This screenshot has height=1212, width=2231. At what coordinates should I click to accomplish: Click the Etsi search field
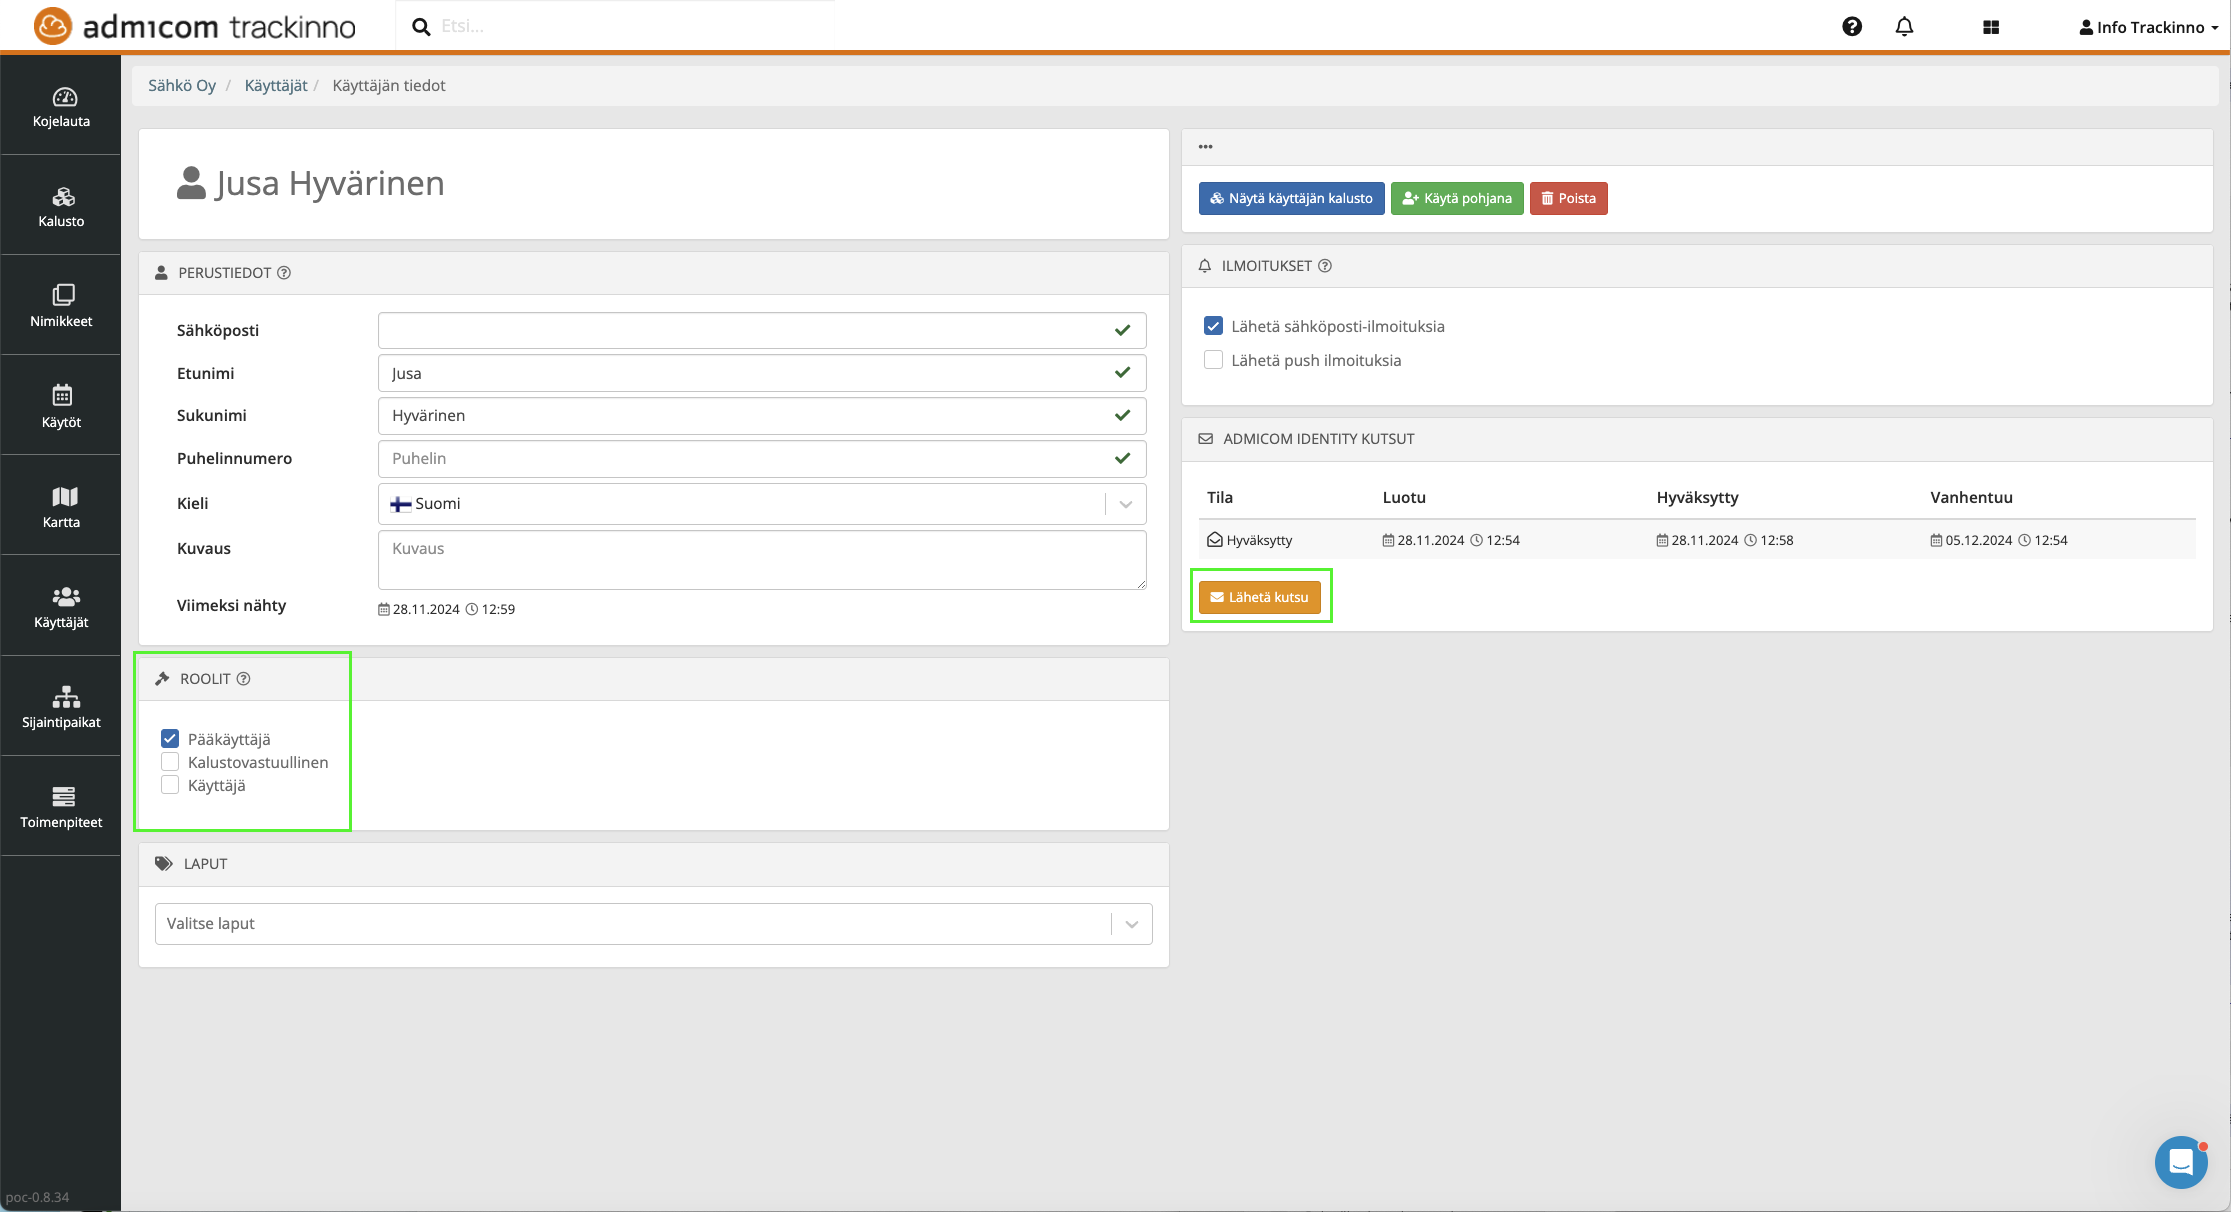[635, 27]
